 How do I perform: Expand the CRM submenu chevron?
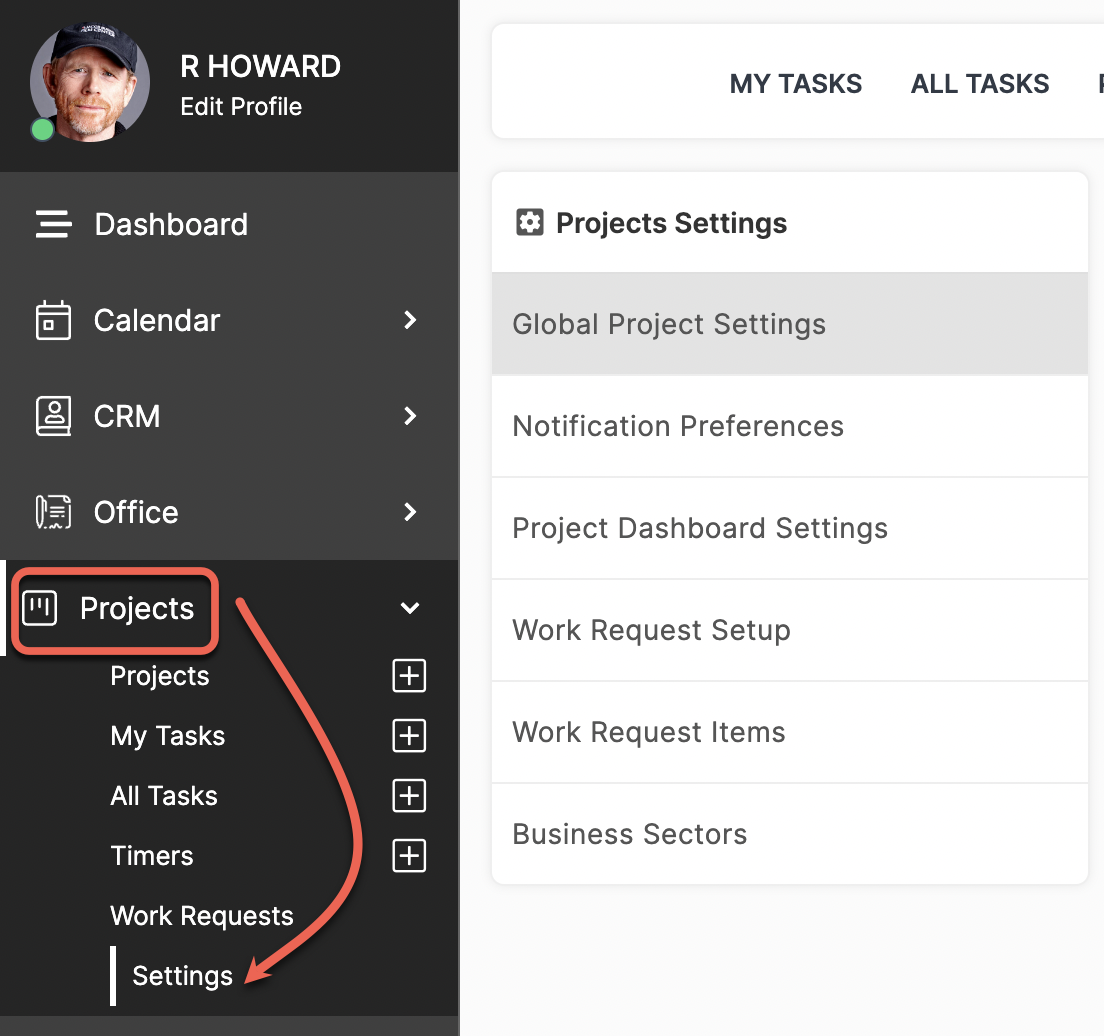tap(410, 416)
